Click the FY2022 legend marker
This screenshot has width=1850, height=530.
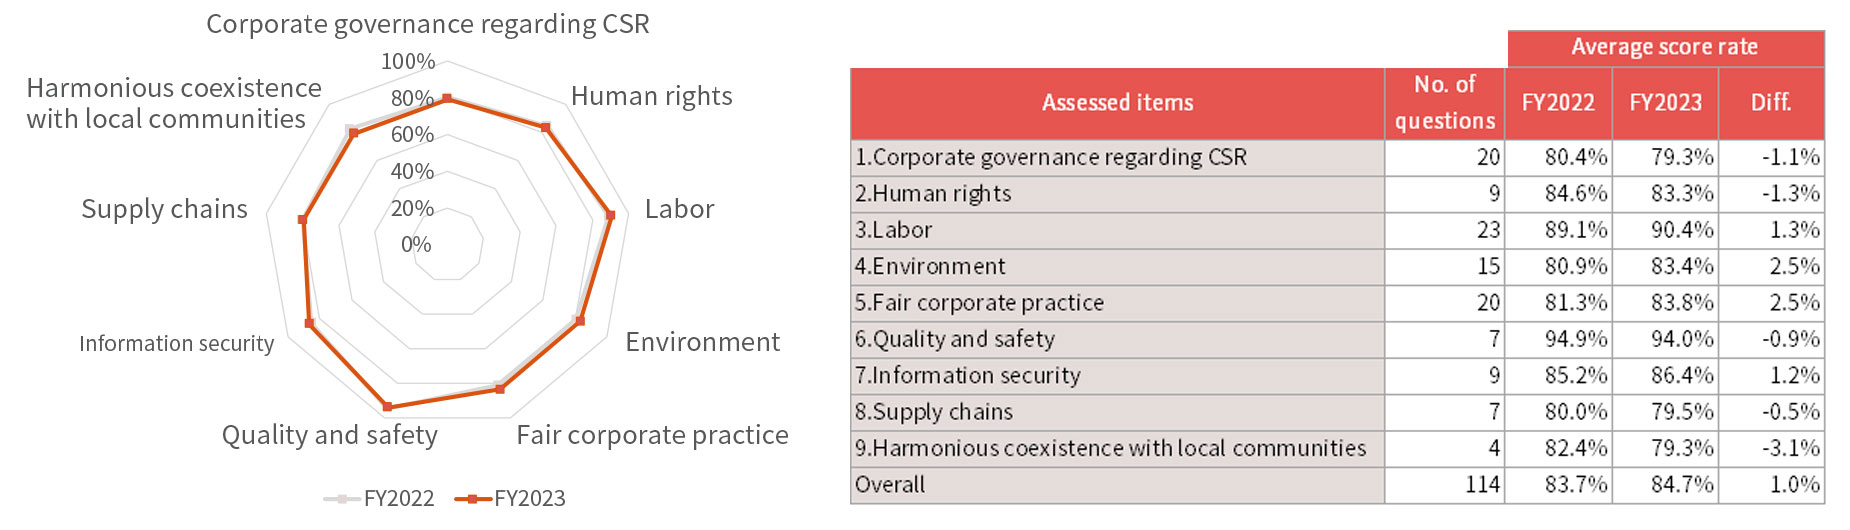(342, 498)
